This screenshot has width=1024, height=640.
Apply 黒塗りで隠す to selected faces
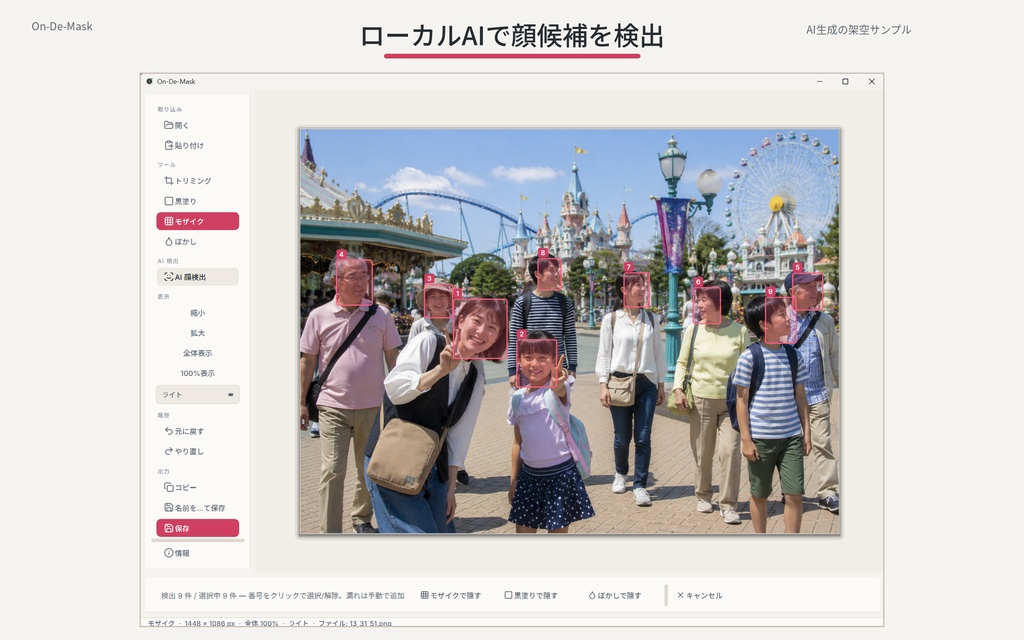click(x=531, y=596)
